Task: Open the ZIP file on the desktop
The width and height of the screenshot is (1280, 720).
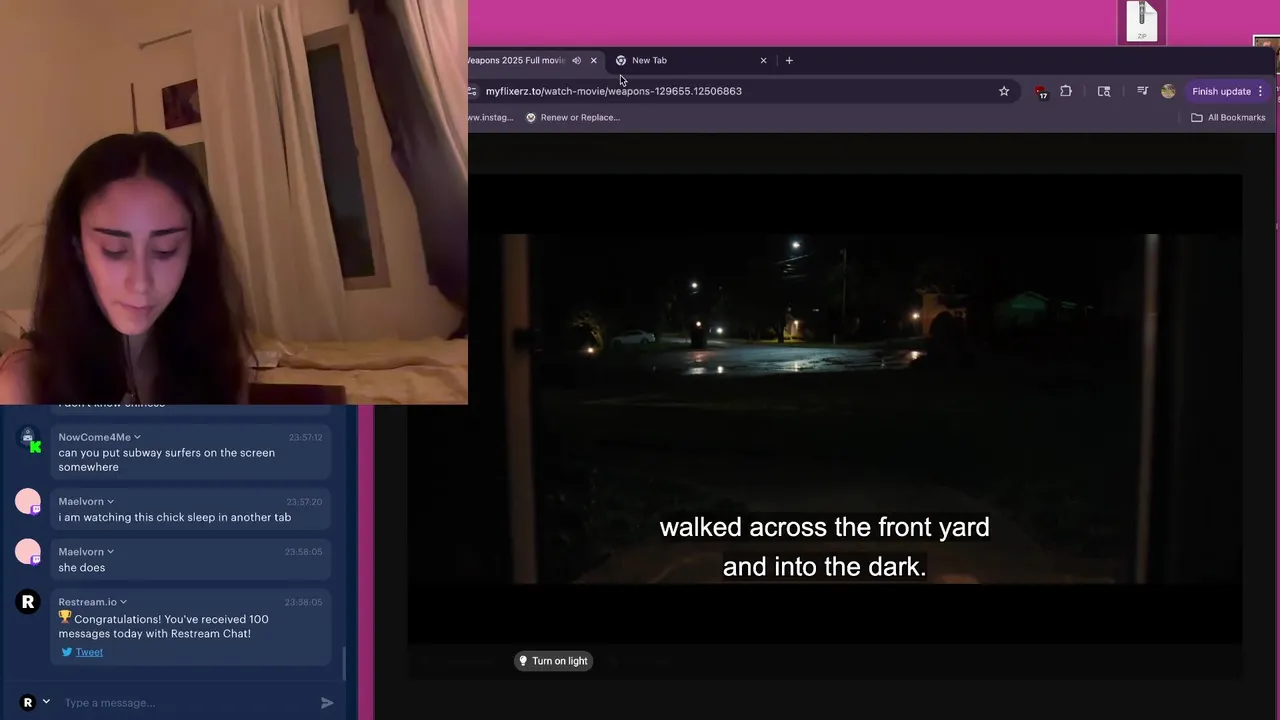Action: coord(1142,22)
